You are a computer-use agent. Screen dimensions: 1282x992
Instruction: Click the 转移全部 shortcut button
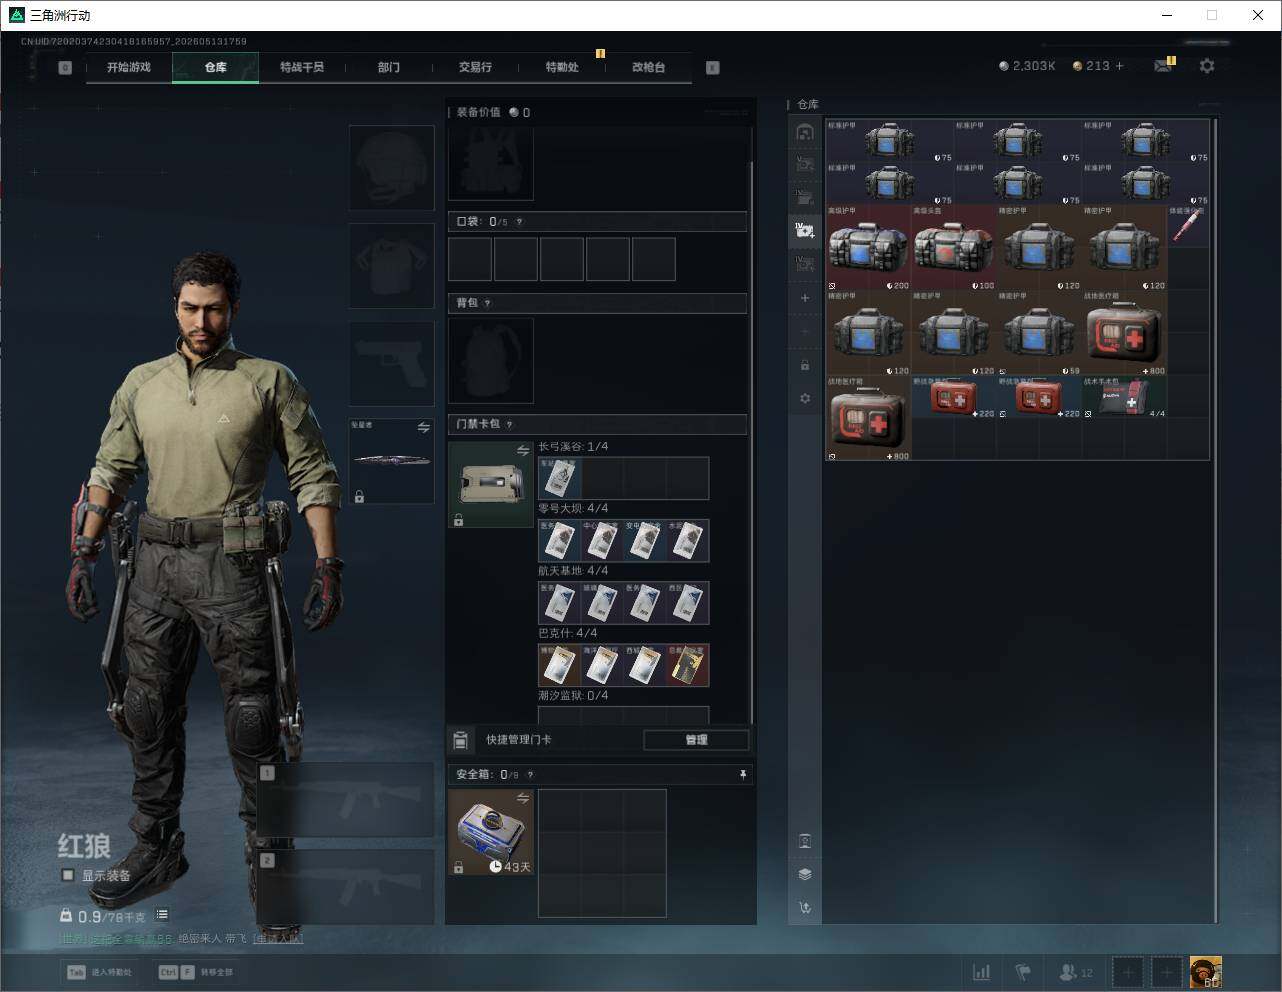[x=196, y=972]
